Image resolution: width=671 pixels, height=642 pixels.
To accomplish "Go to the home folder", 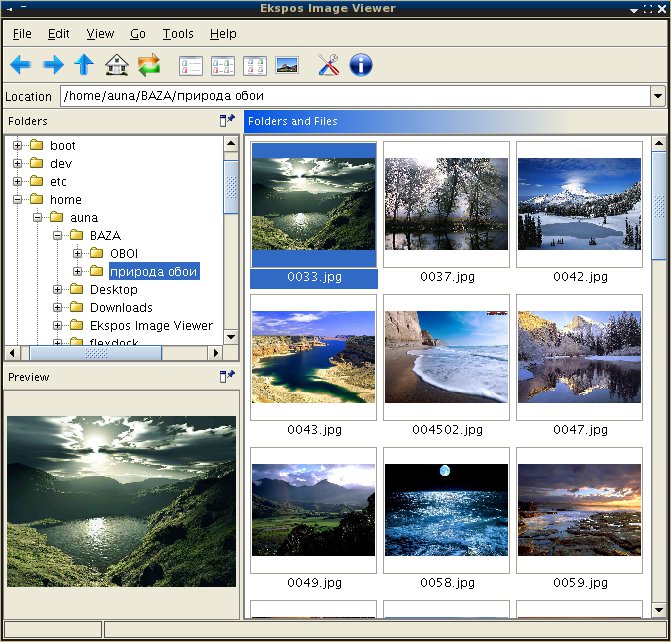I will [117, 65].
